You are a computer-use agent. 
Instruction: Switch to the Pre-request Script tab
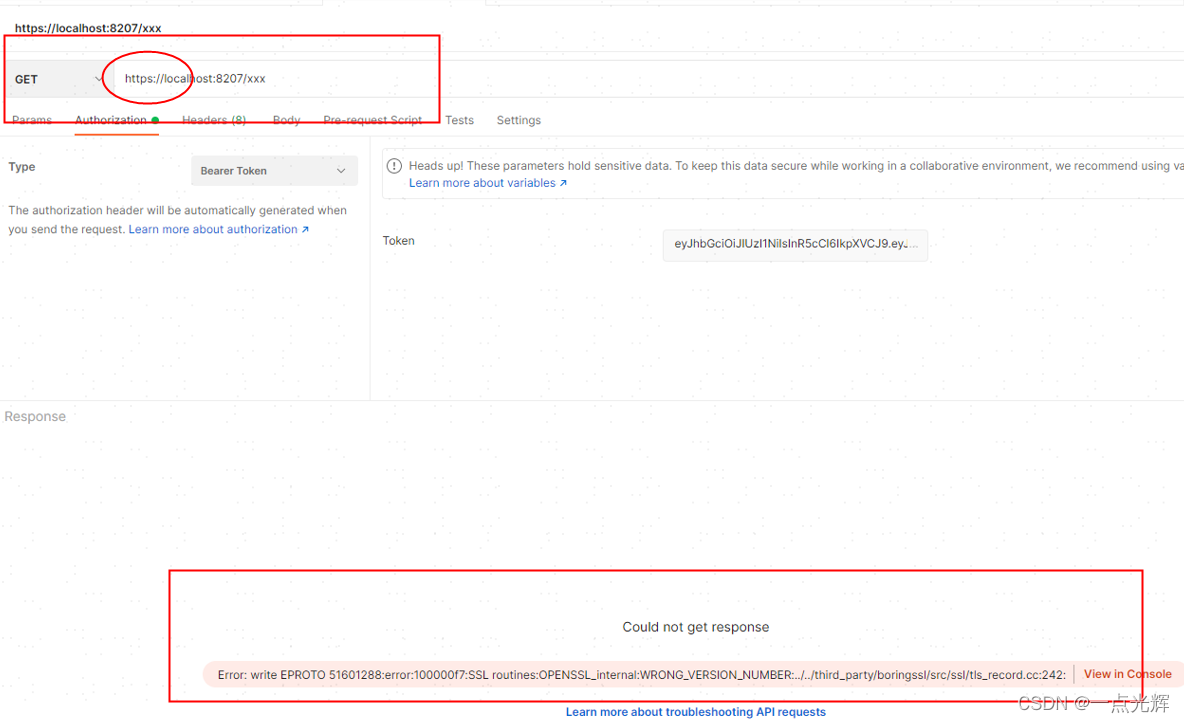pyautogui.click(x=372, y=119)
